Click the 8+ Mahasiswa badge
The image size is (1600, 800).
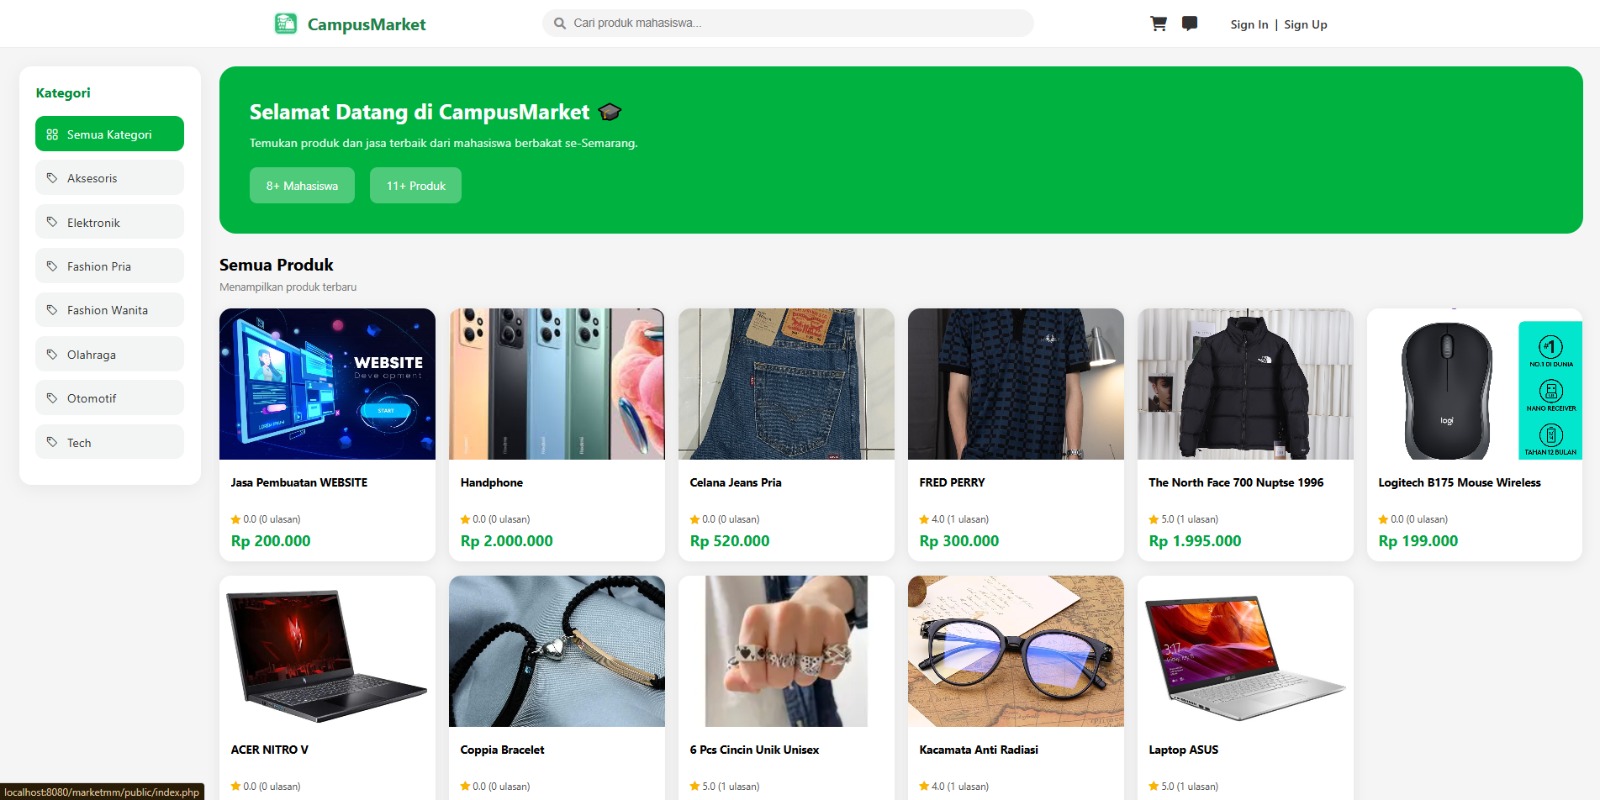(302, 185)
